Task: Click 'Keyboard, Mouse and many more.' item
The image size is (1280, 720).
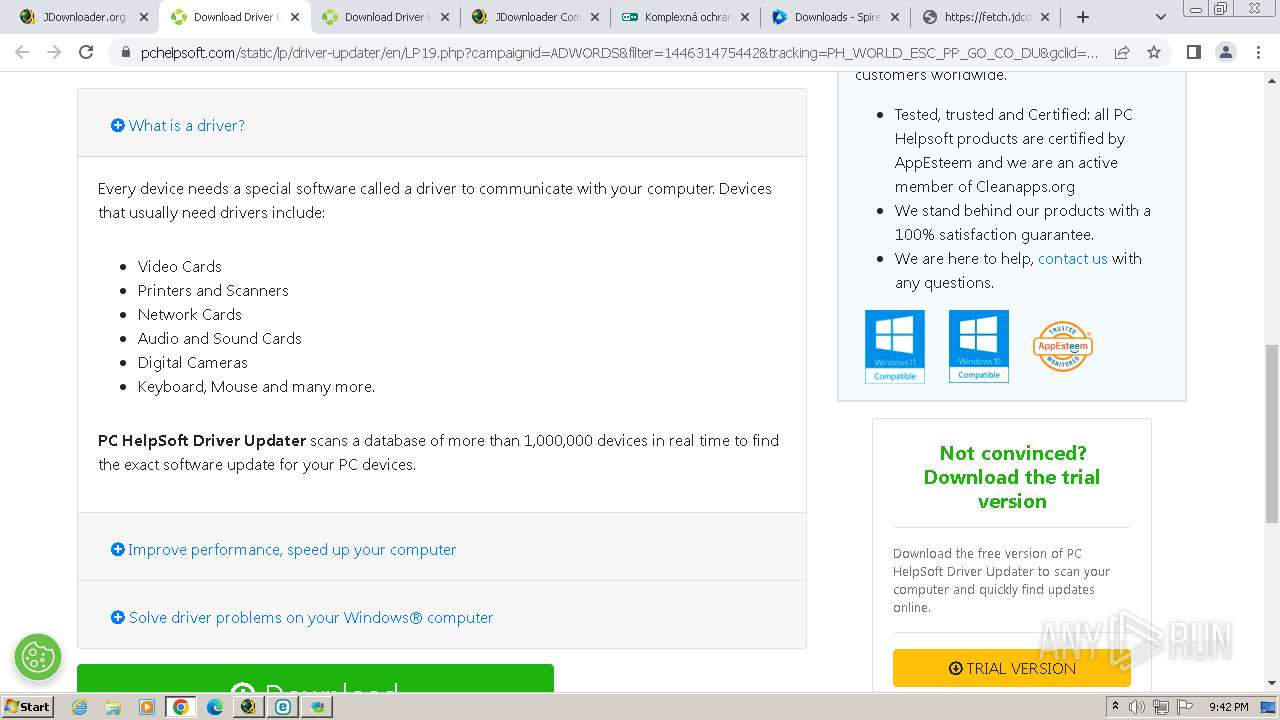Action: point(257,386)
